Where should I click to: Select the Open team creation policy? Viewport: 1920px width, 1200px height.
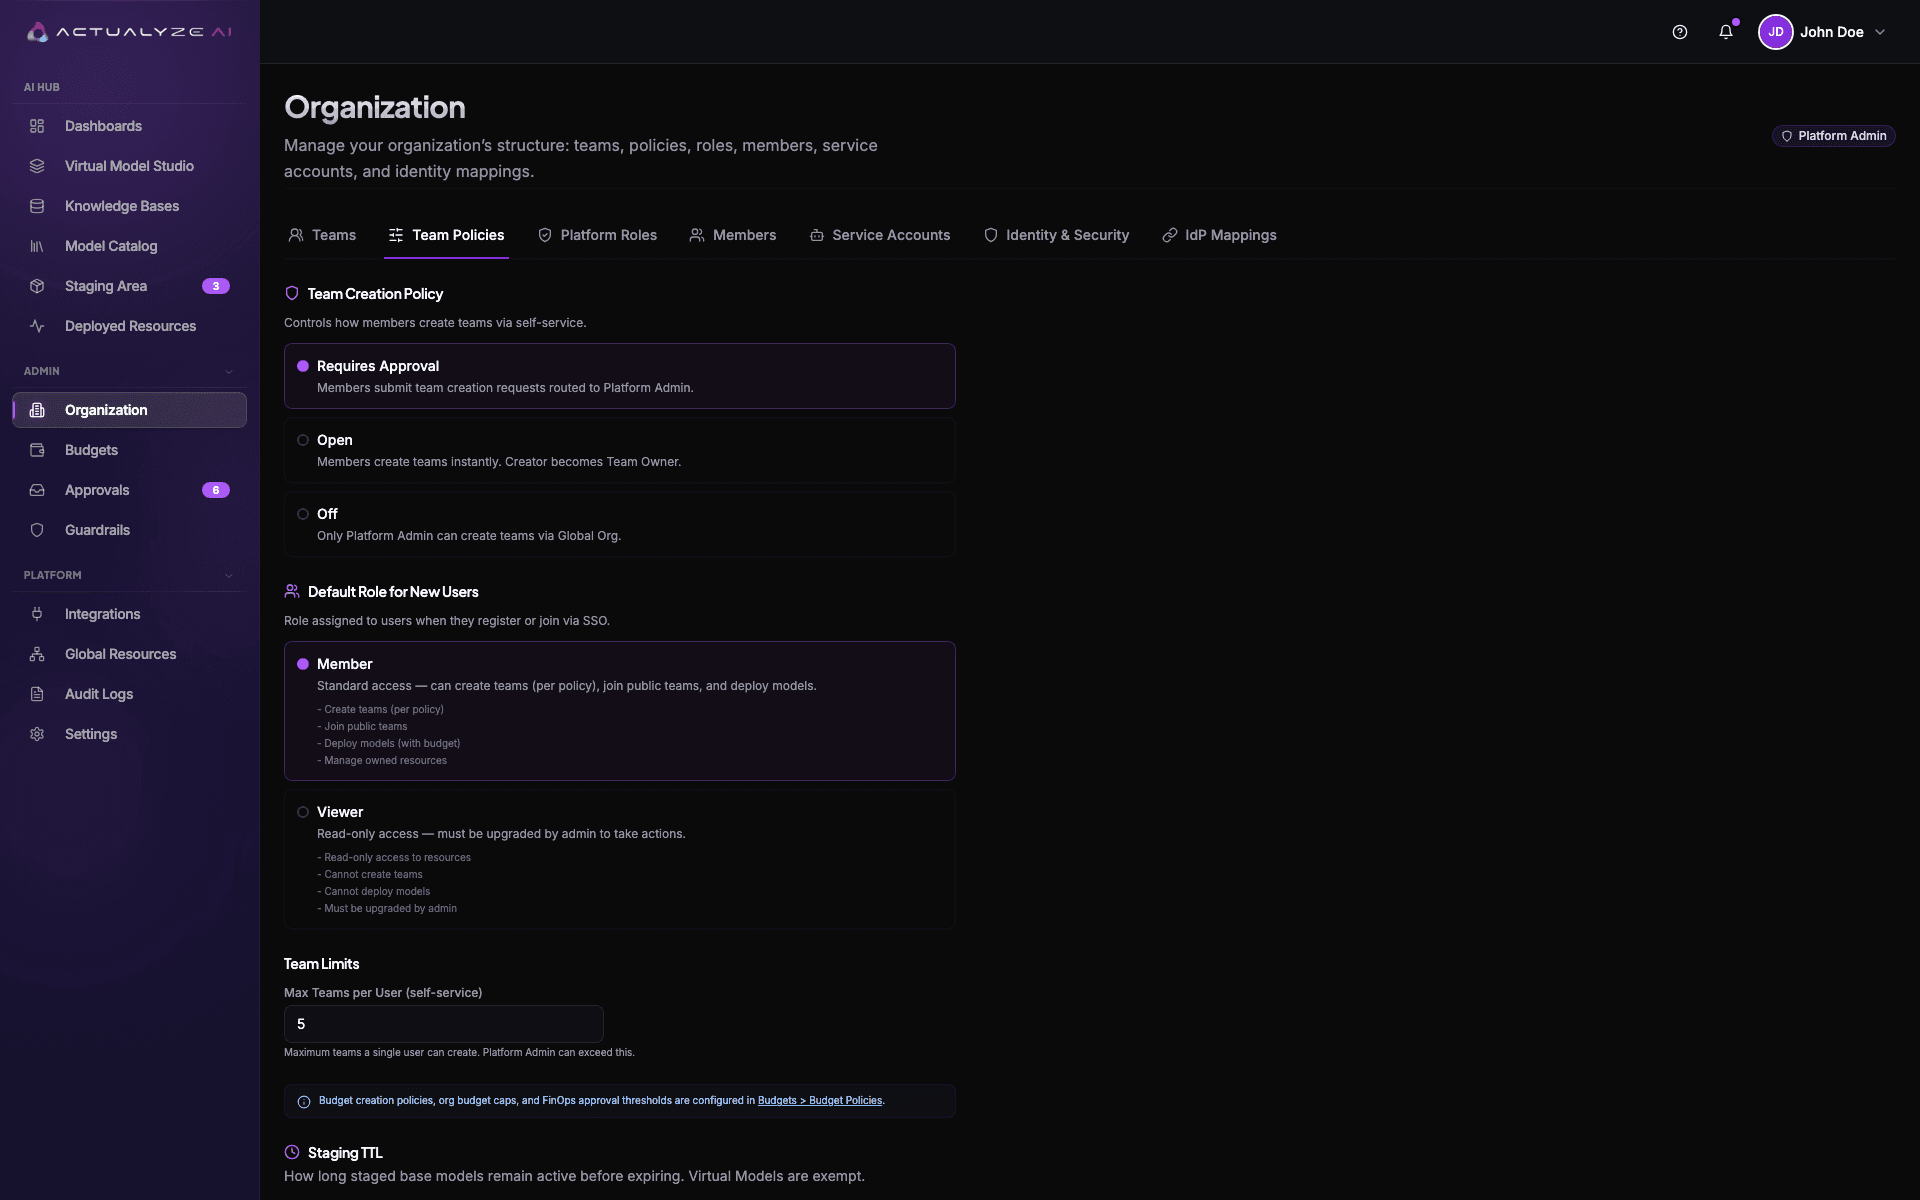620,450
